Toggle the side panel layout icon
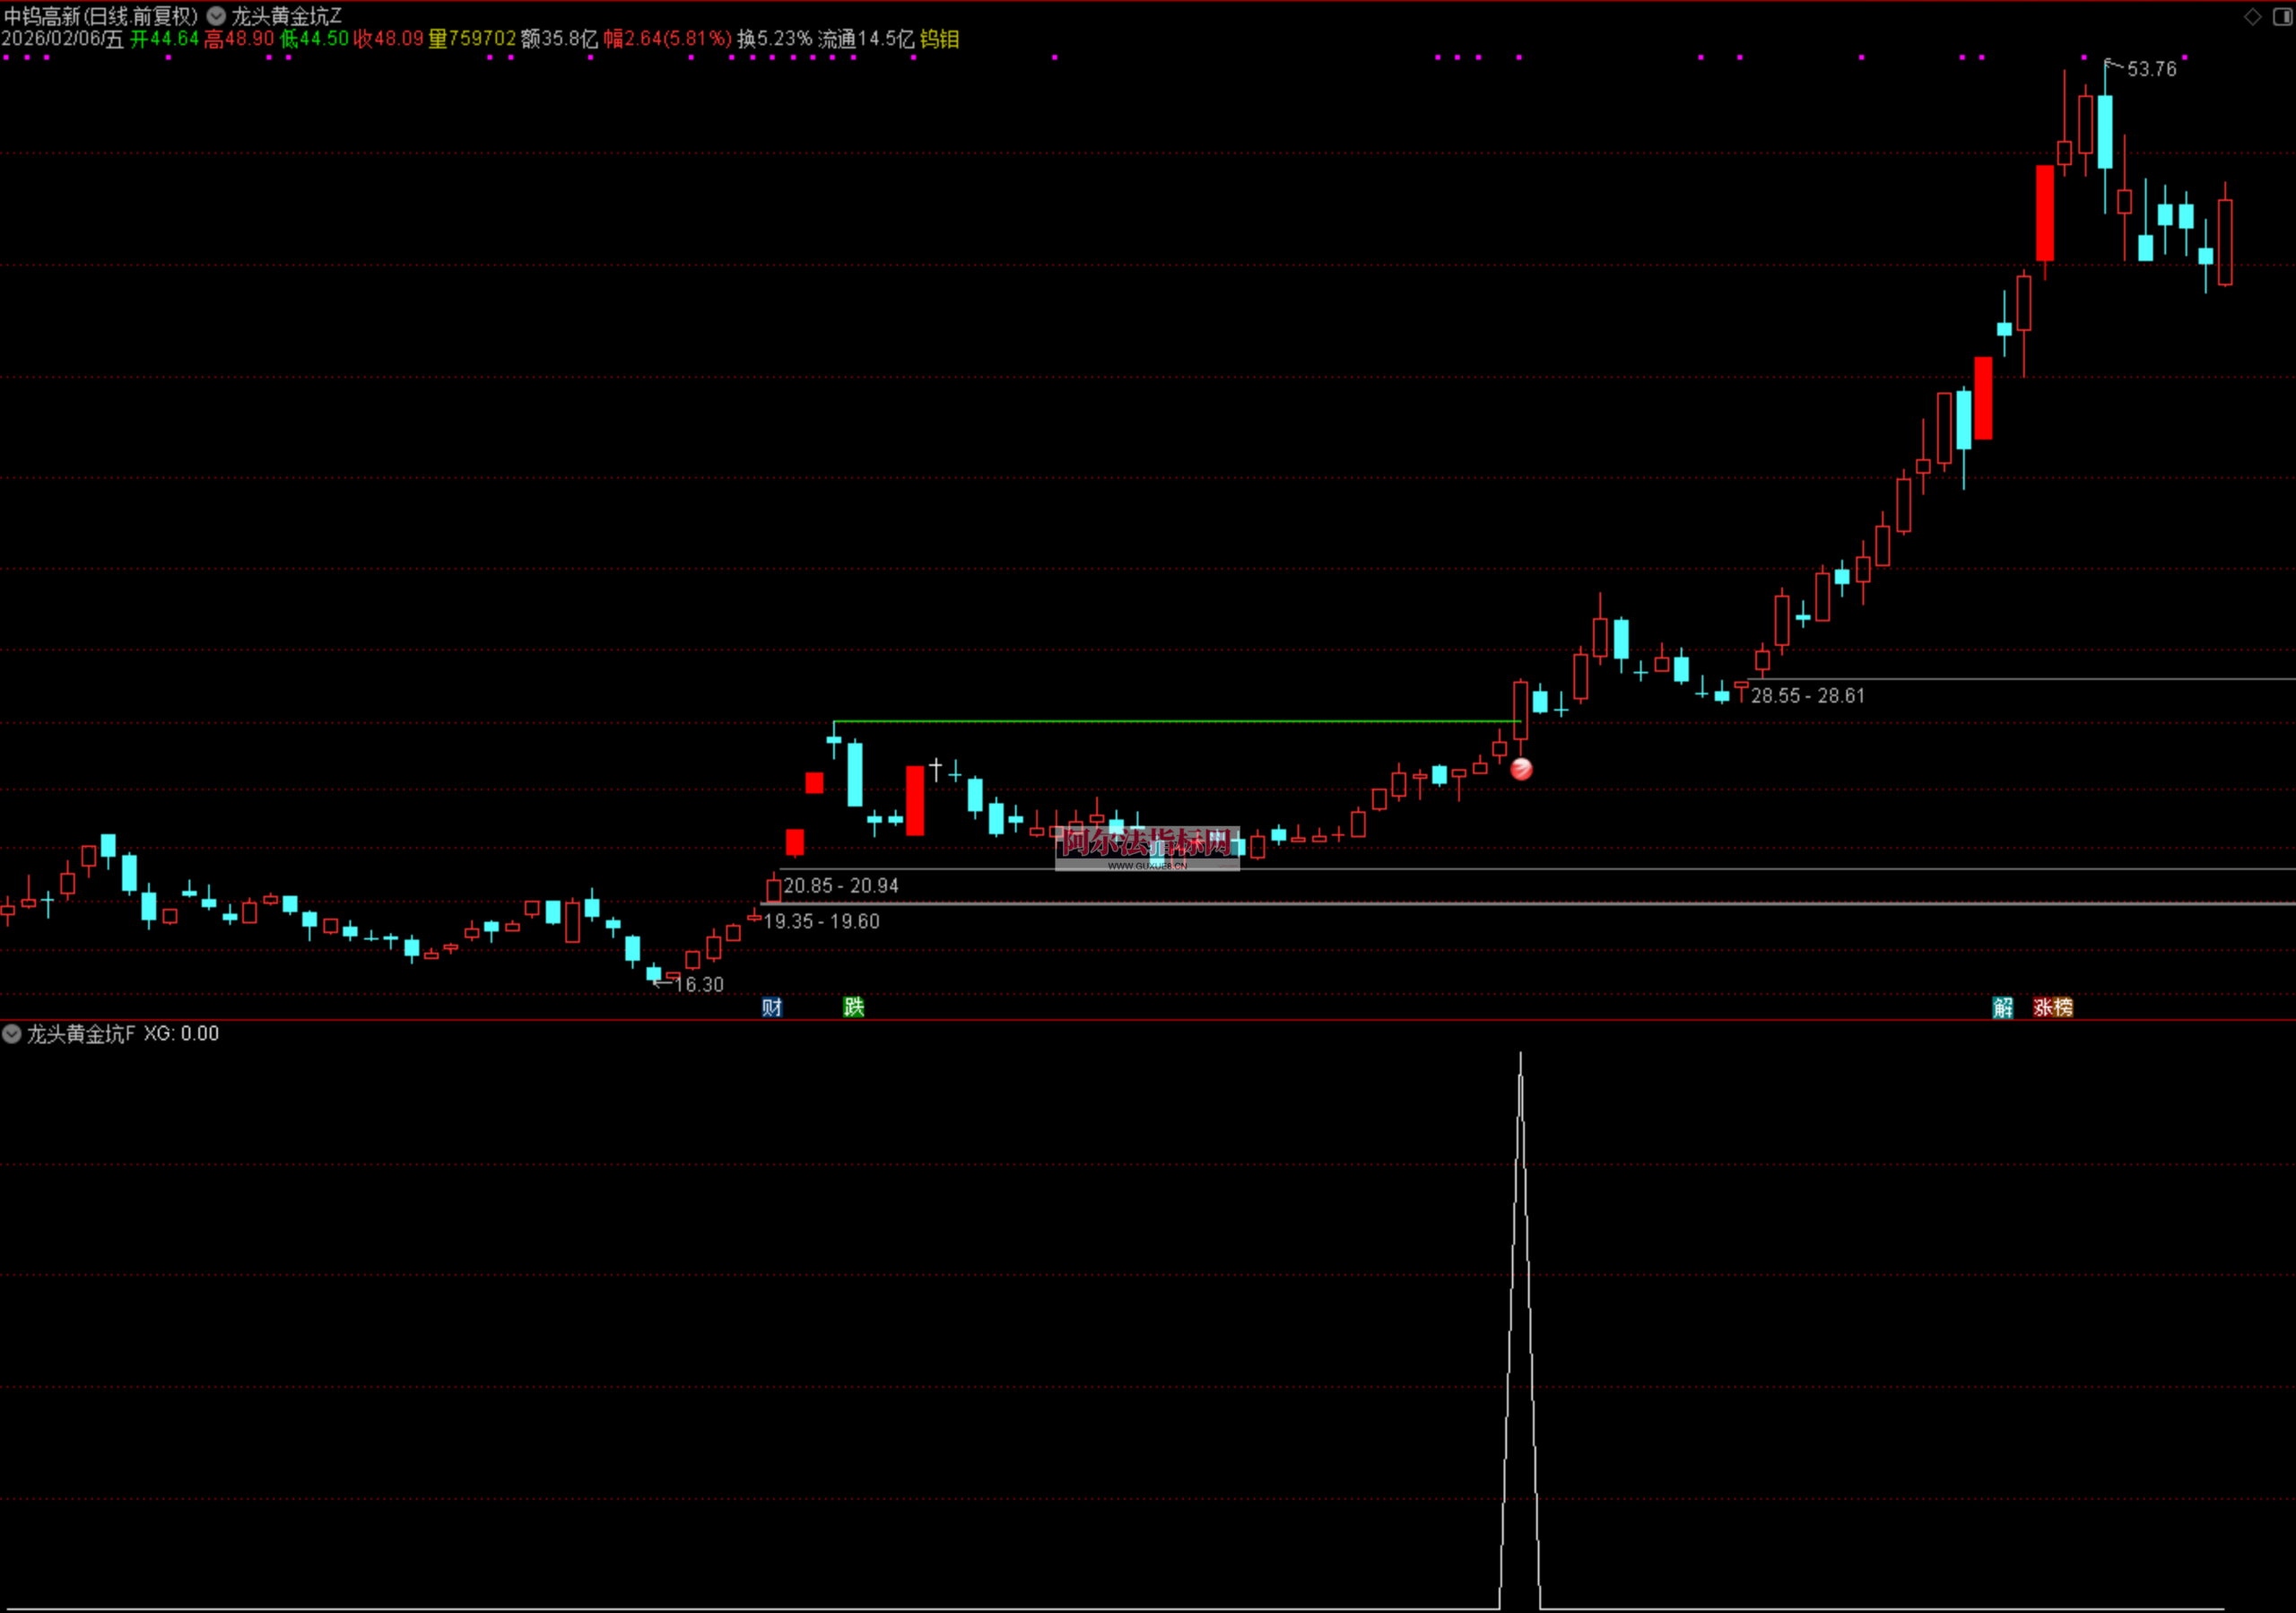Viewport: 2296px width, 1613px height. click(x=2282, y=16)
